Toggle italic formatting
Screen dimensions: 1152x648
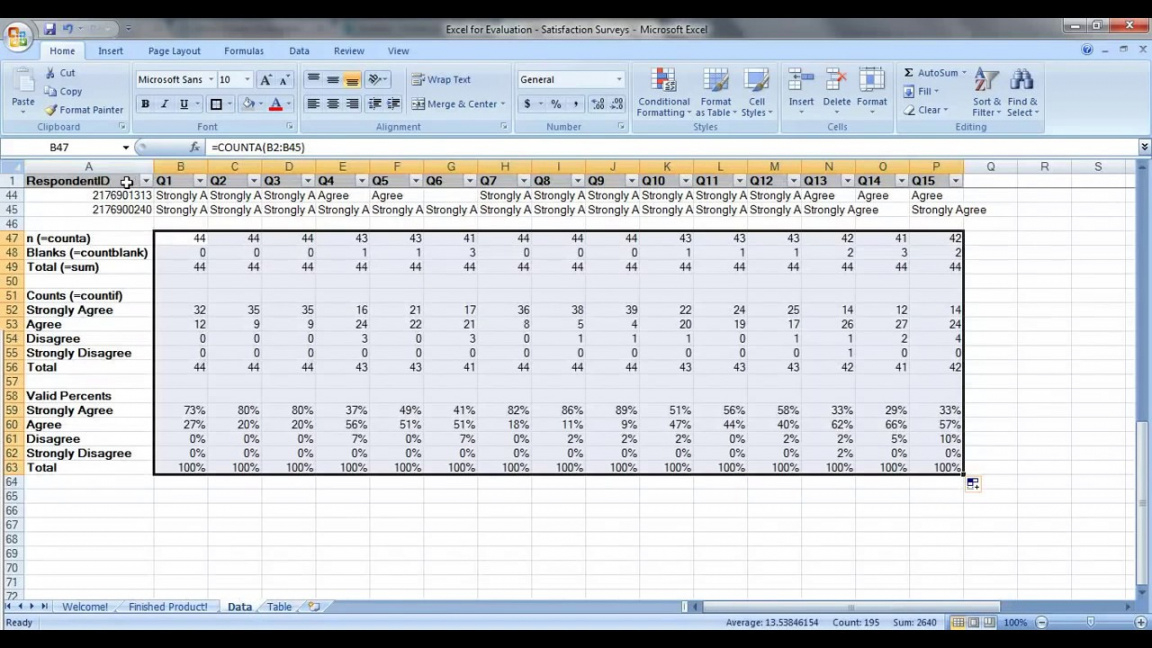tap(164, 104)
